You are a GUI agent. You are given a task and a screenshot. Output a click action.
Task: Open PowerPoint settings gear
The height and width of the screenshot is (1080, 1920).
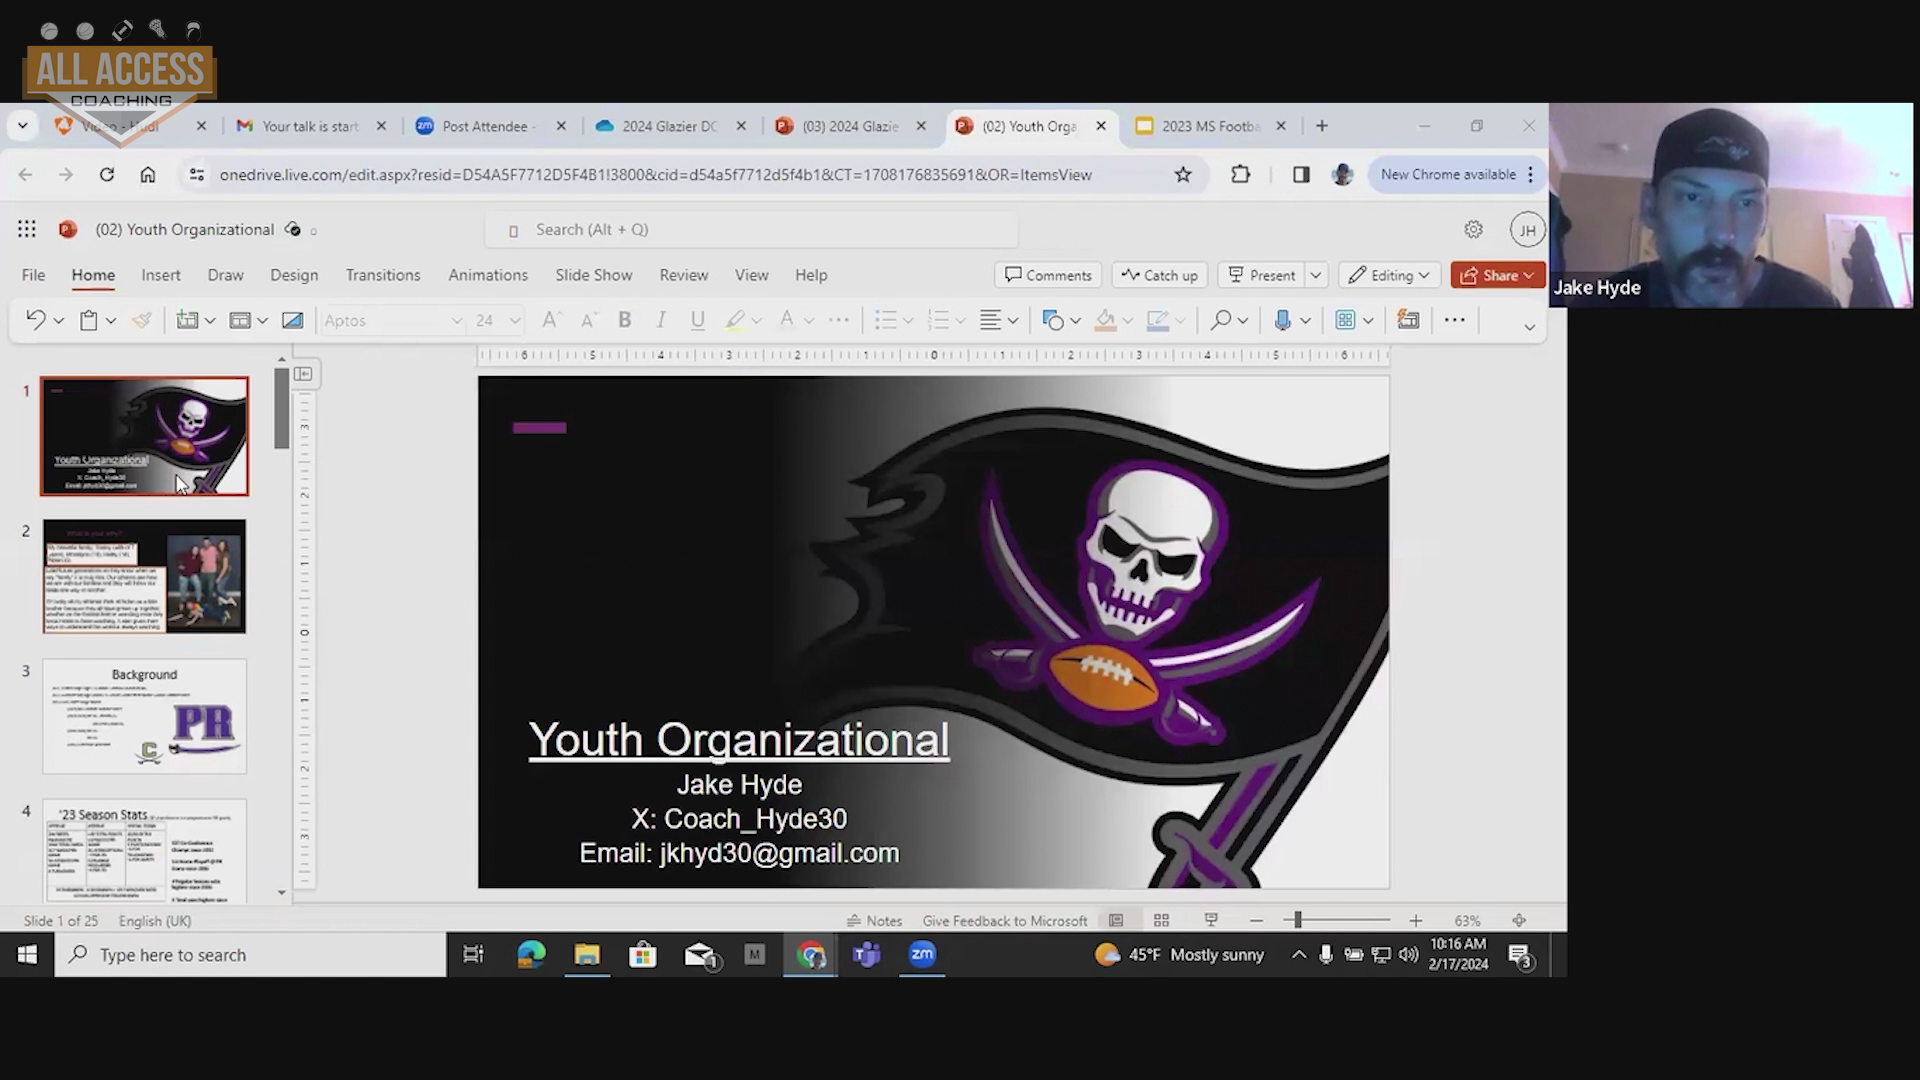click(1473, 229)
